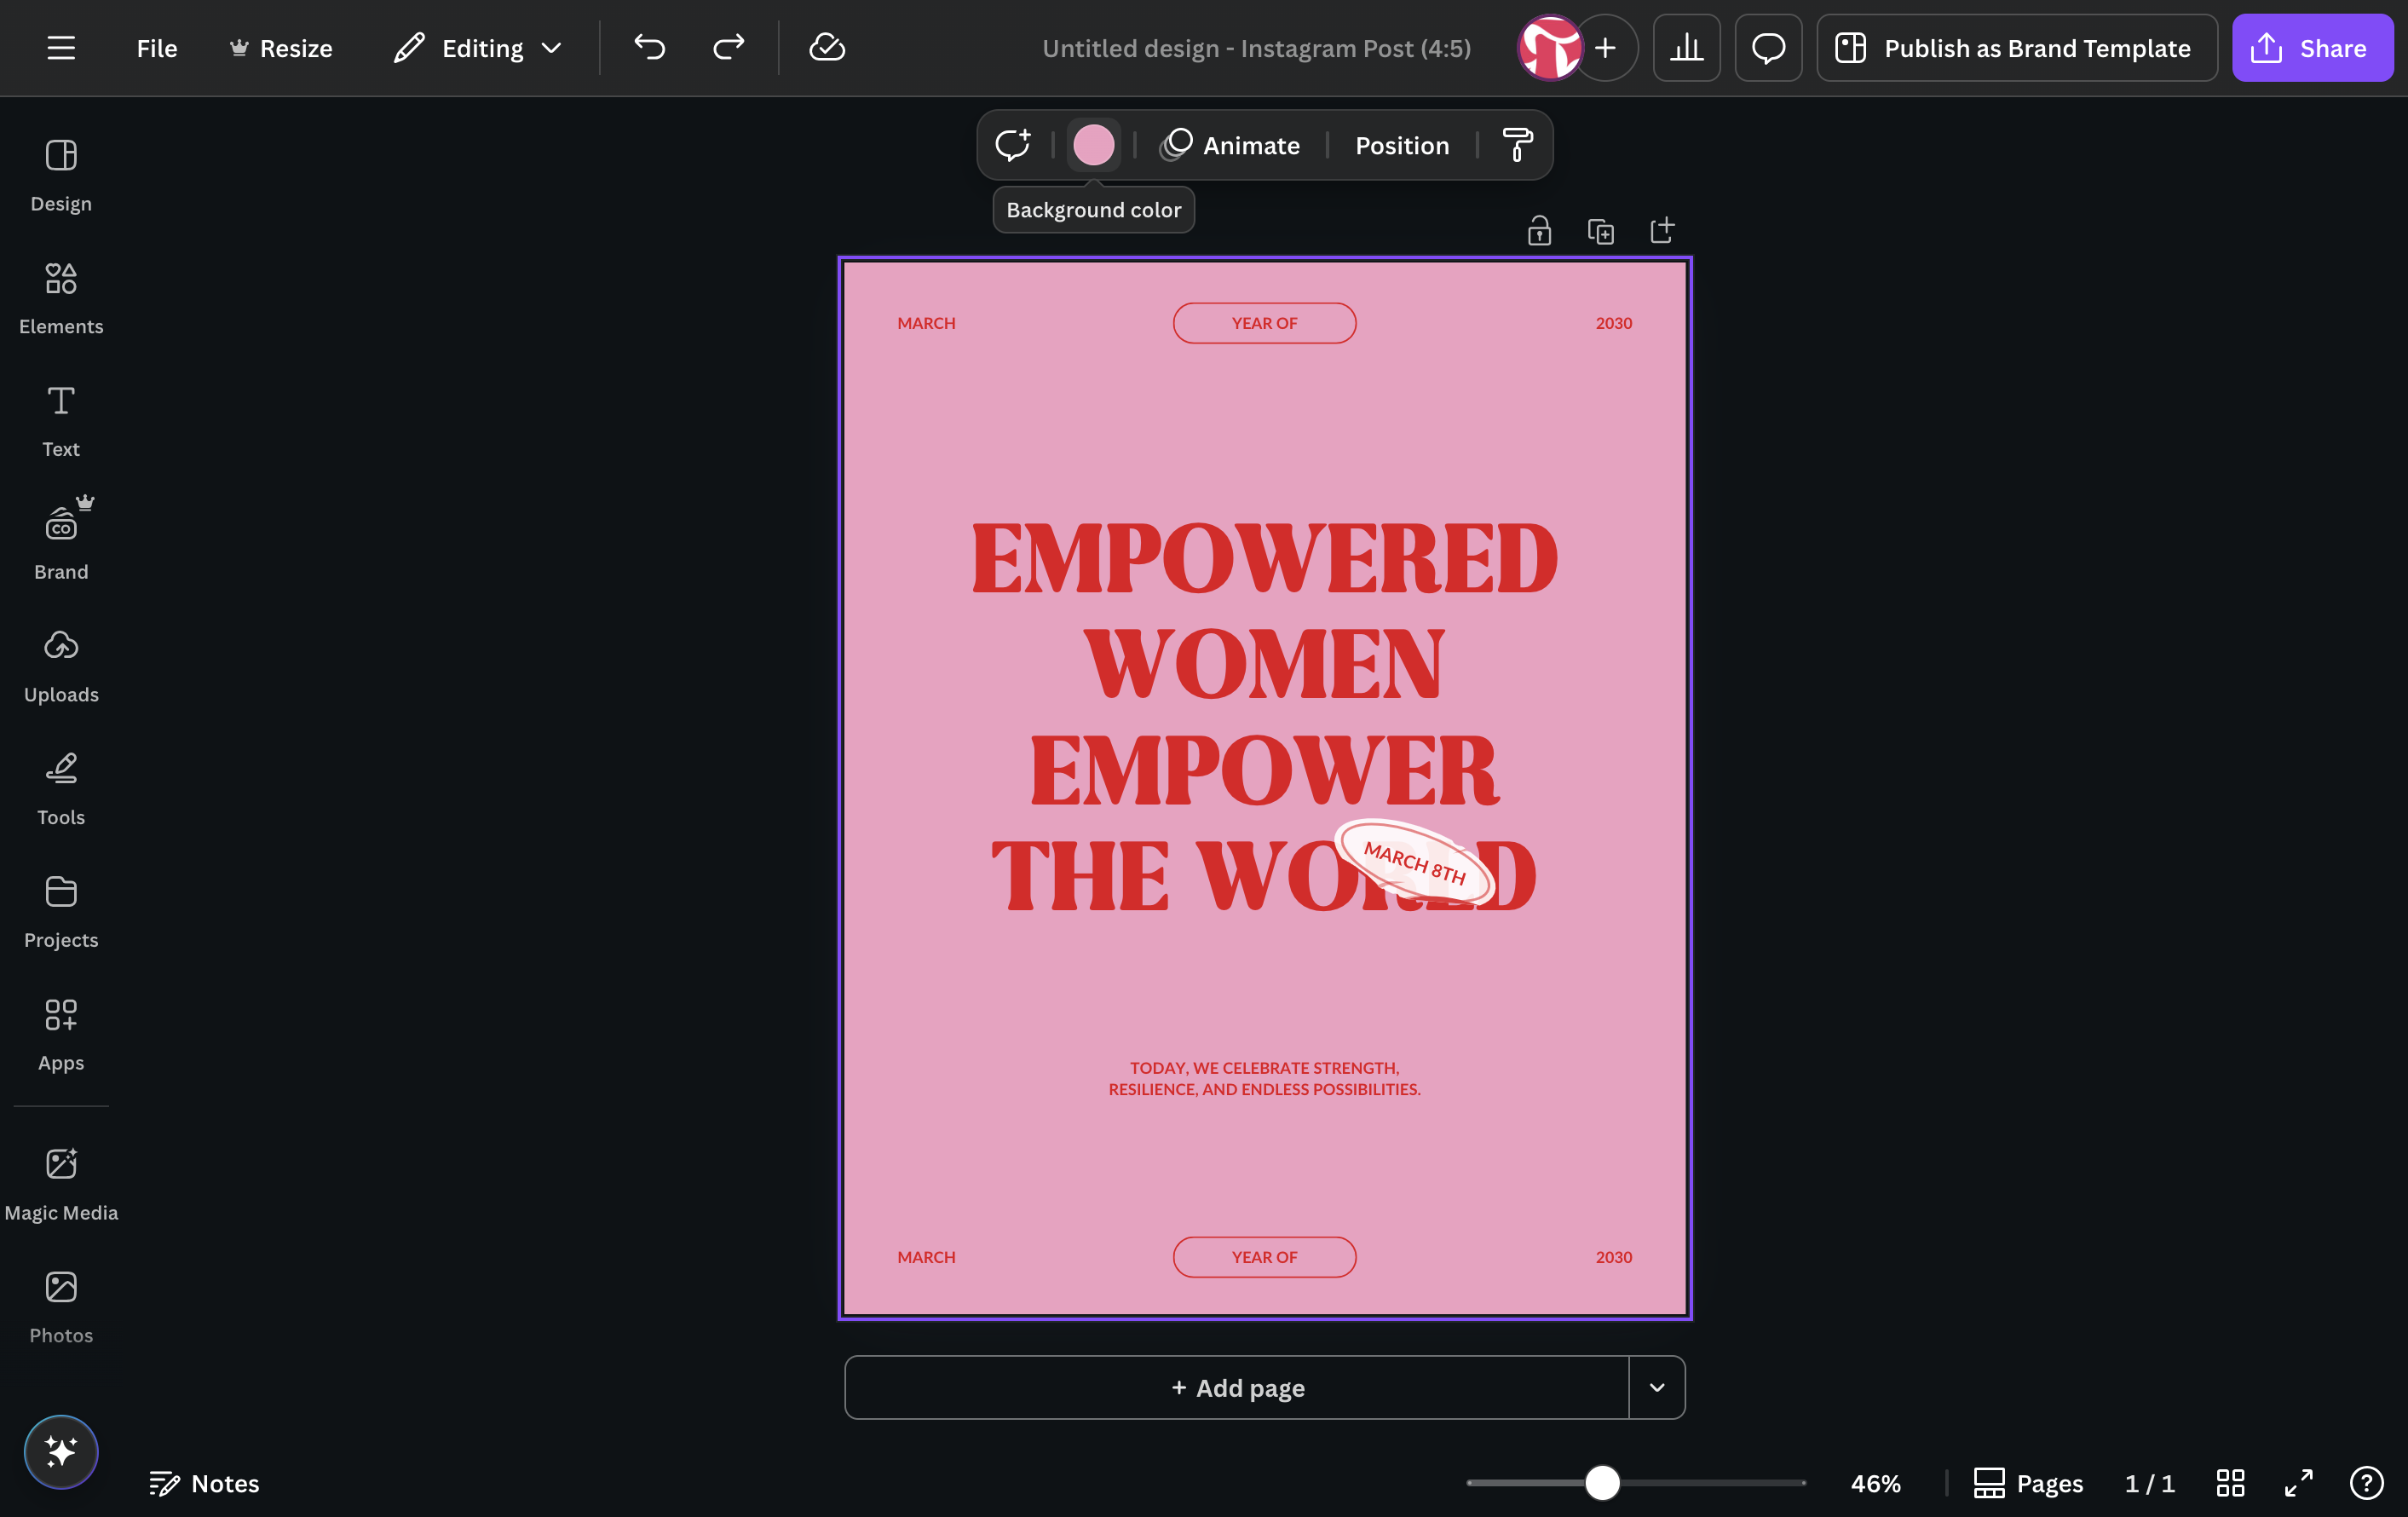
Task: Select the bottom YEAR OF pill
Action: 1264,1257
